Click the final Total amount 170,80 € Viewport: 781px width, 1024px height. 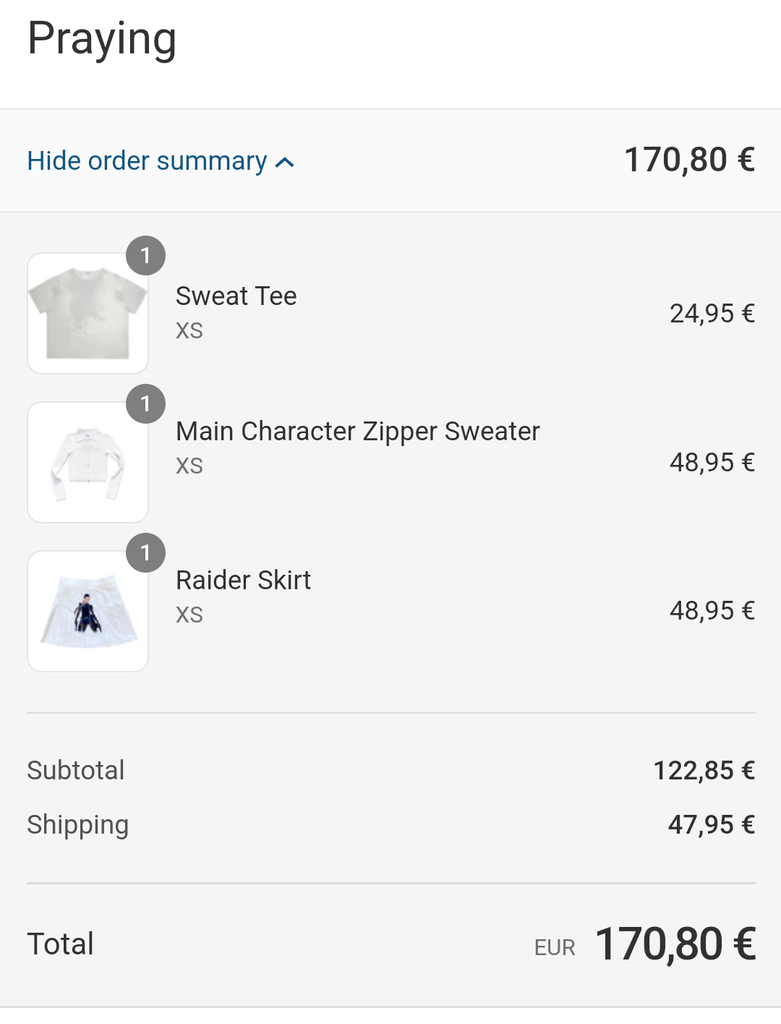(x=675, y=944)
